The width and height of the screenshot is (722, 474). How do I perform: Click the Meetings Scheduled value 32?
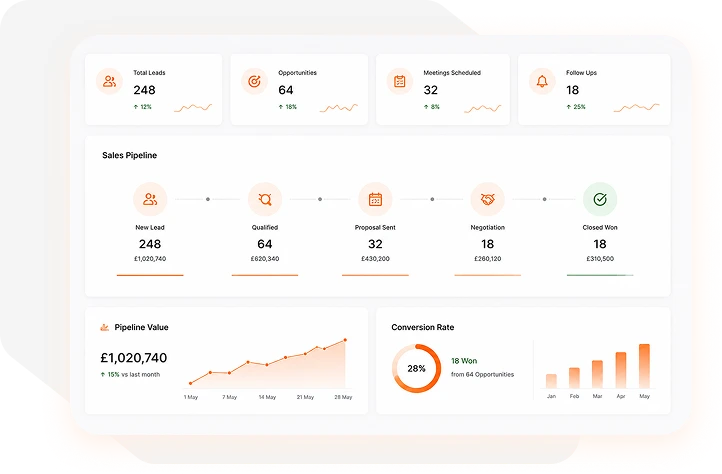click(431, 90)
